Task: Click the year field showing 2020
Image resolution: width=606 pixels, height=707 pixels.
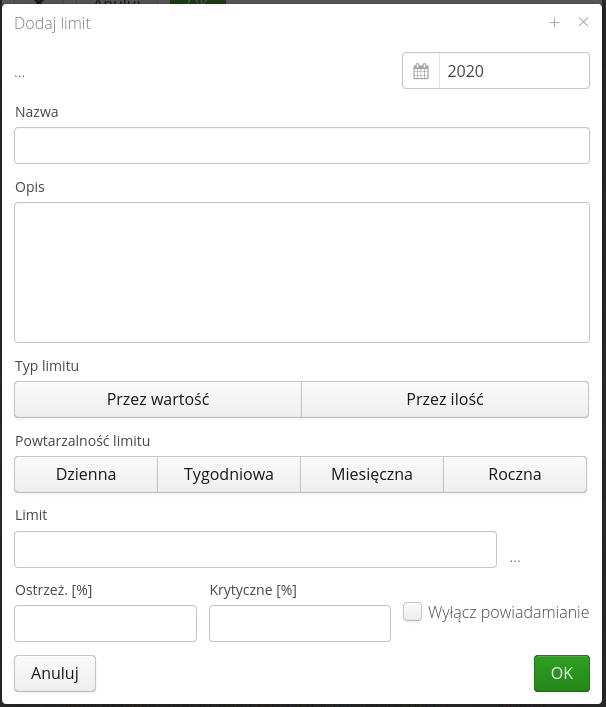Action: (514, 71)
